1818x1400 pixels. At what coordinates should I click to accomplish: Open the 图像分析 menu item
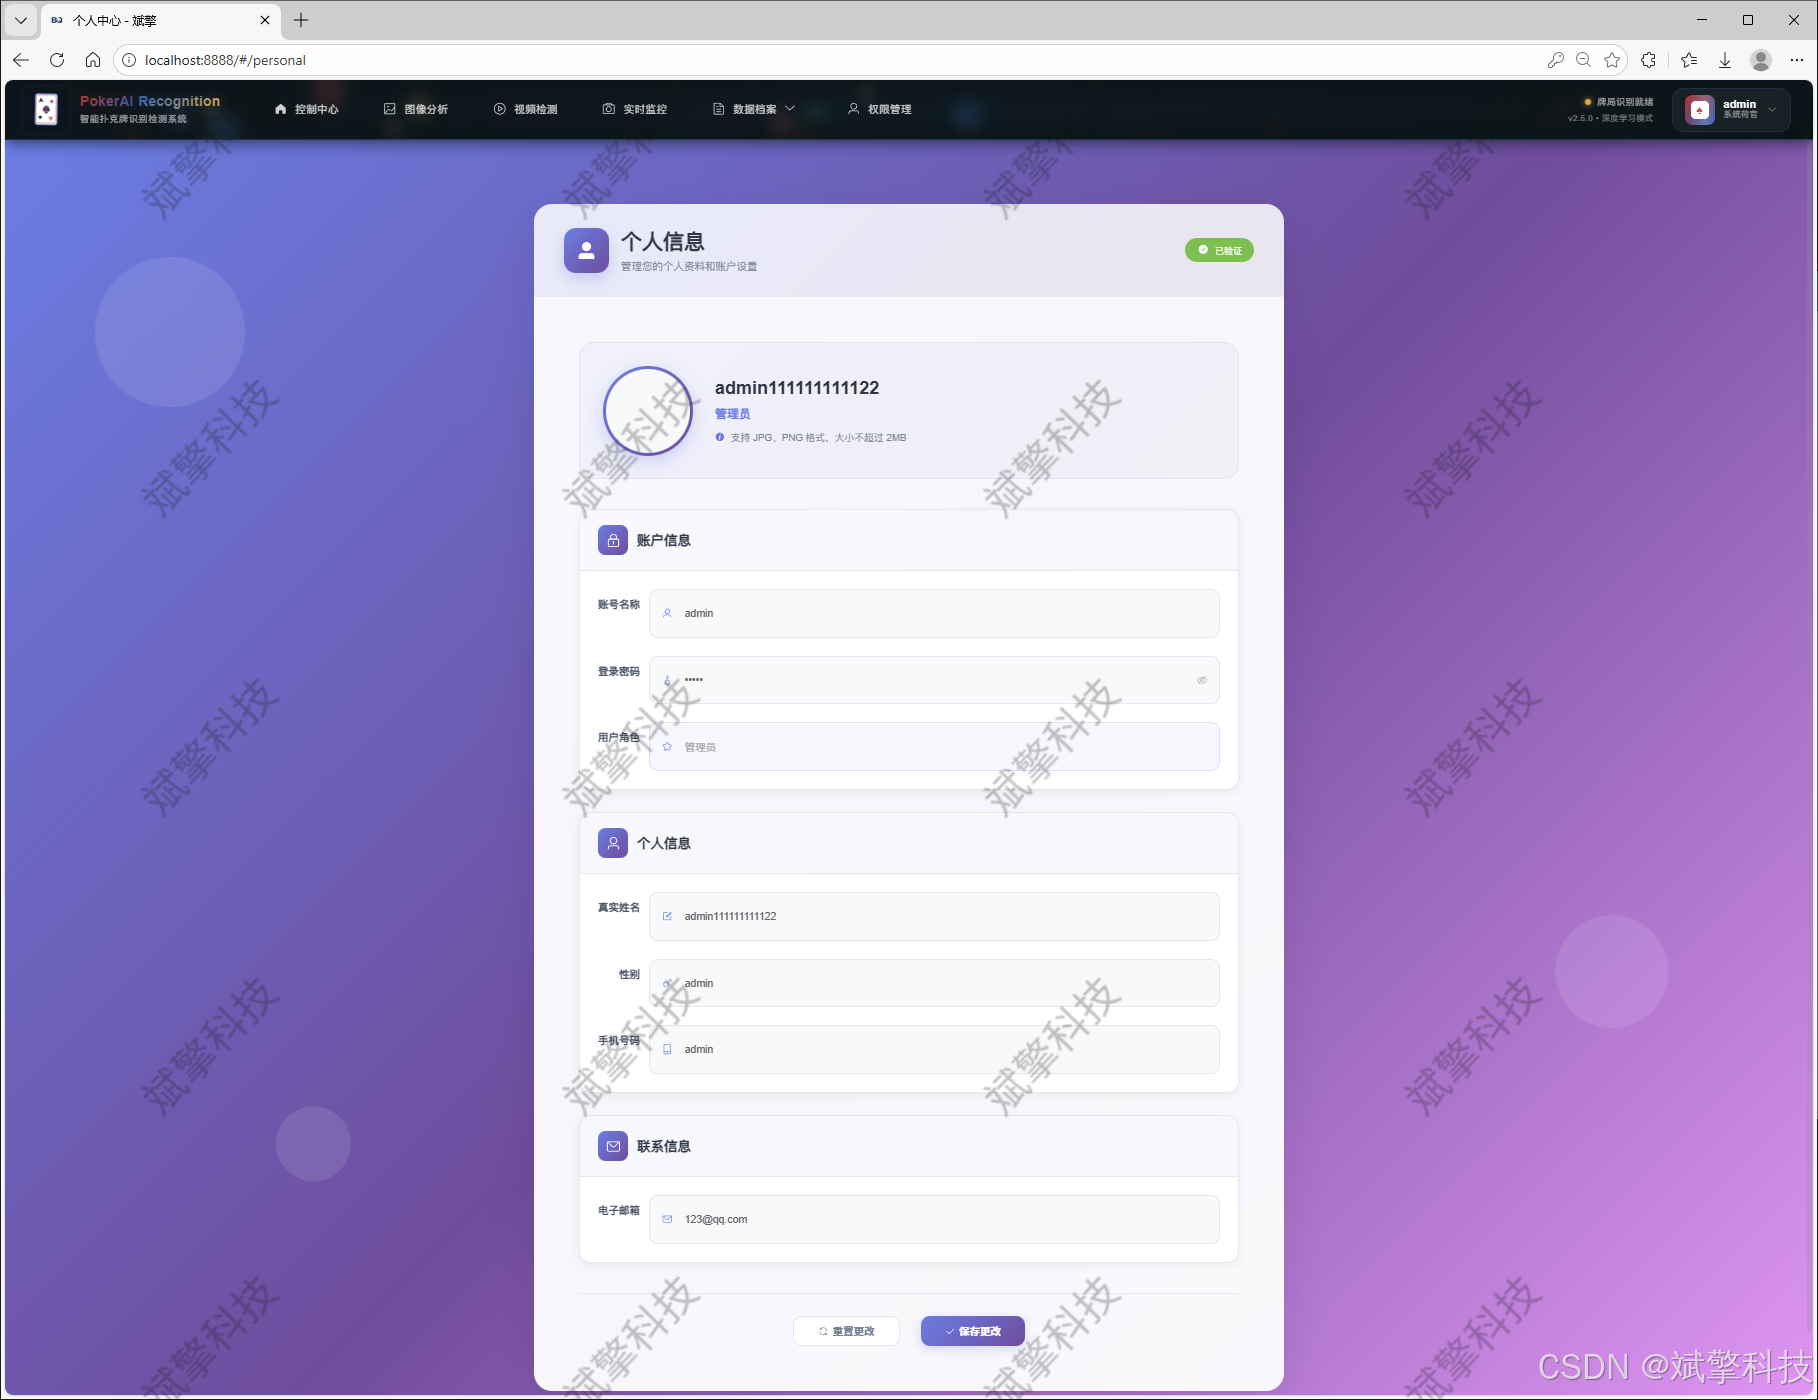(x=416, y=109)
